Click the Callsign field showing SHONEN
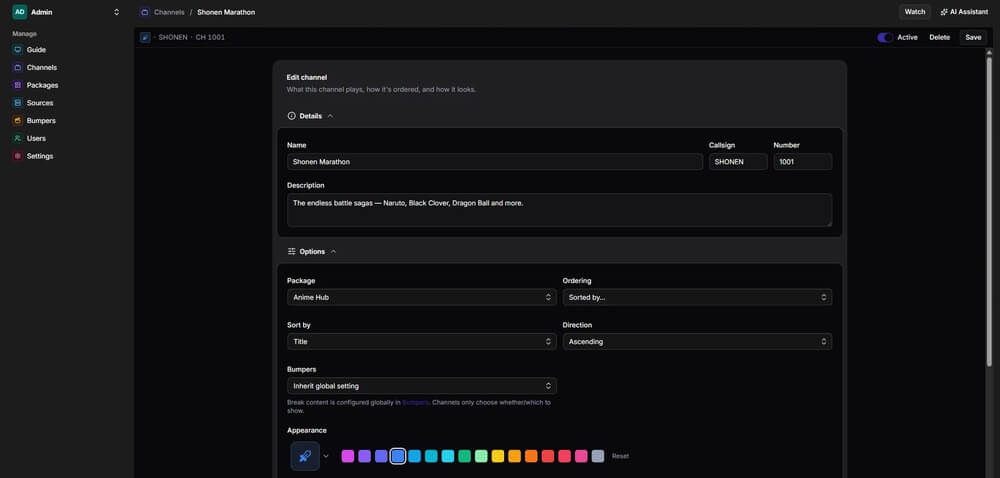This screenshot has height=478, width=1000. (x=738, y=162)
